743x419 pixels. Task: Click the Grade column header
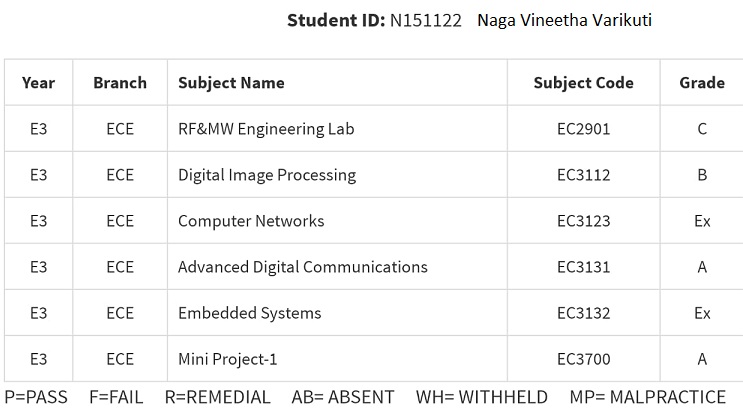702,83
